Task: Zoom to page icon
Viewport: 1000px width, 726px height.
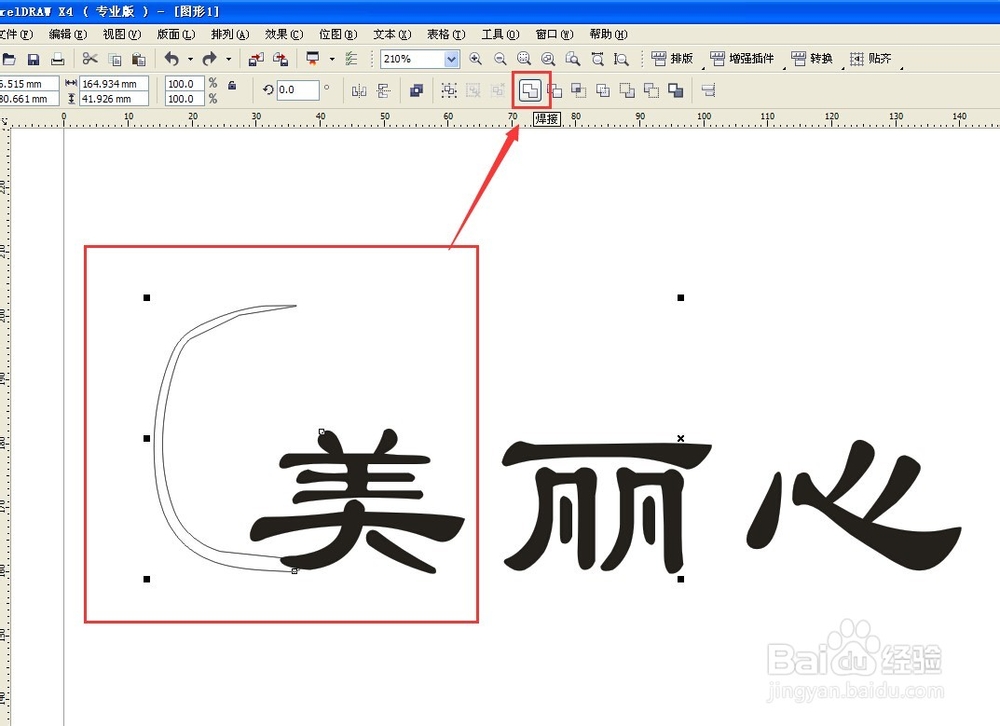Action: coord(573,59)
